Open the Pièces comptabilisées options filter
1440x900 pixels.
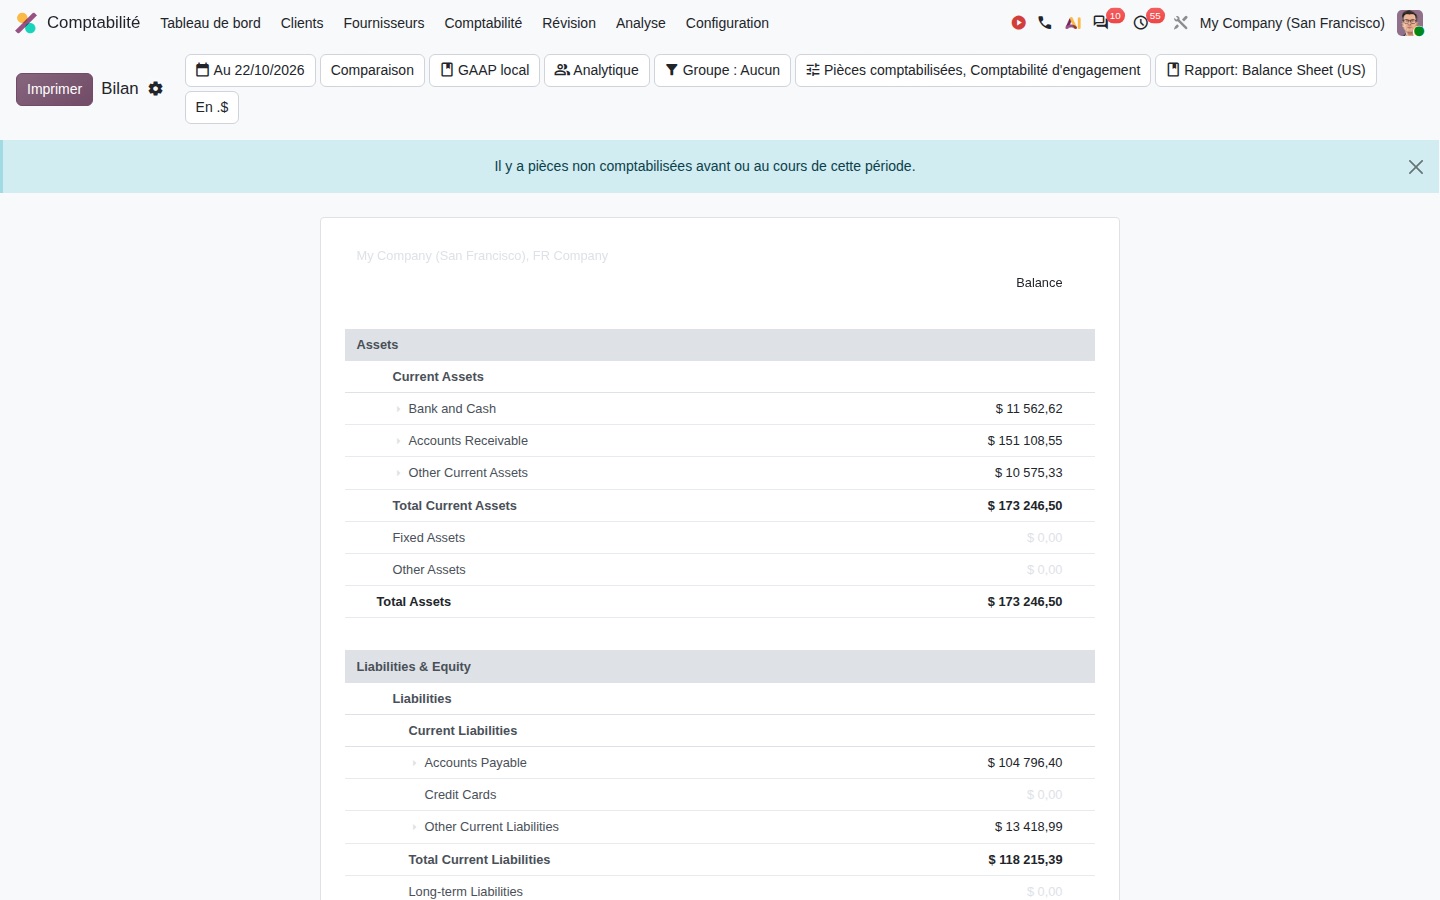[973, 70]
